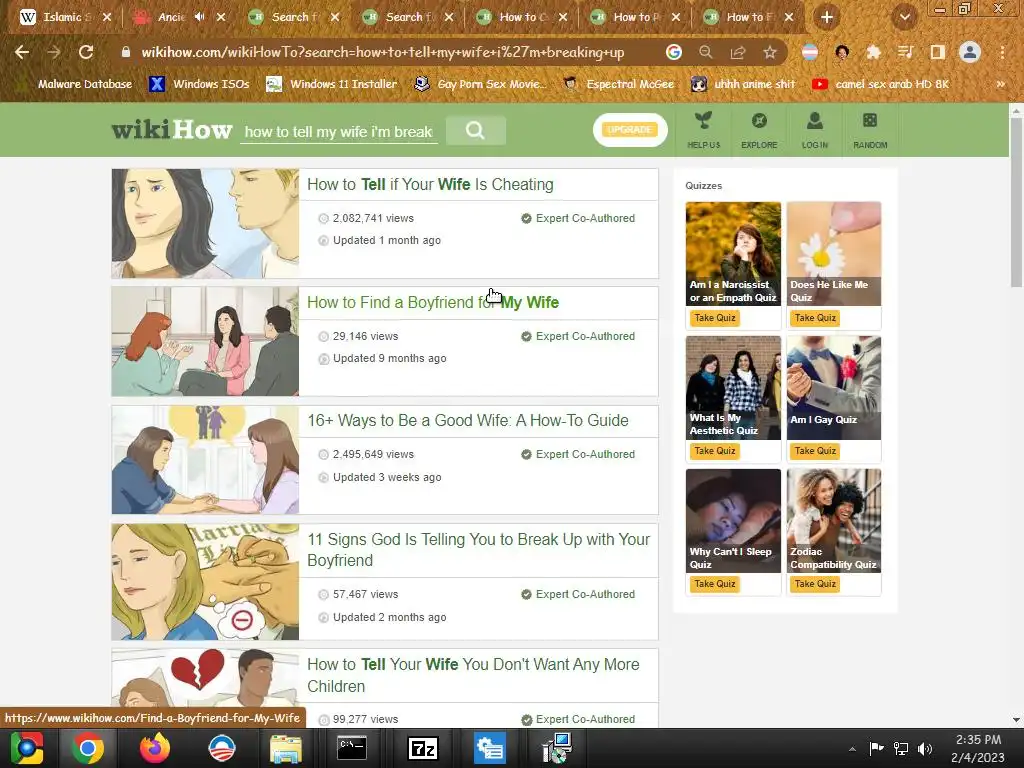Open 7-Zip from the taskbar
This screenshot has height=768, width=1024.
(x=423, y=748)
